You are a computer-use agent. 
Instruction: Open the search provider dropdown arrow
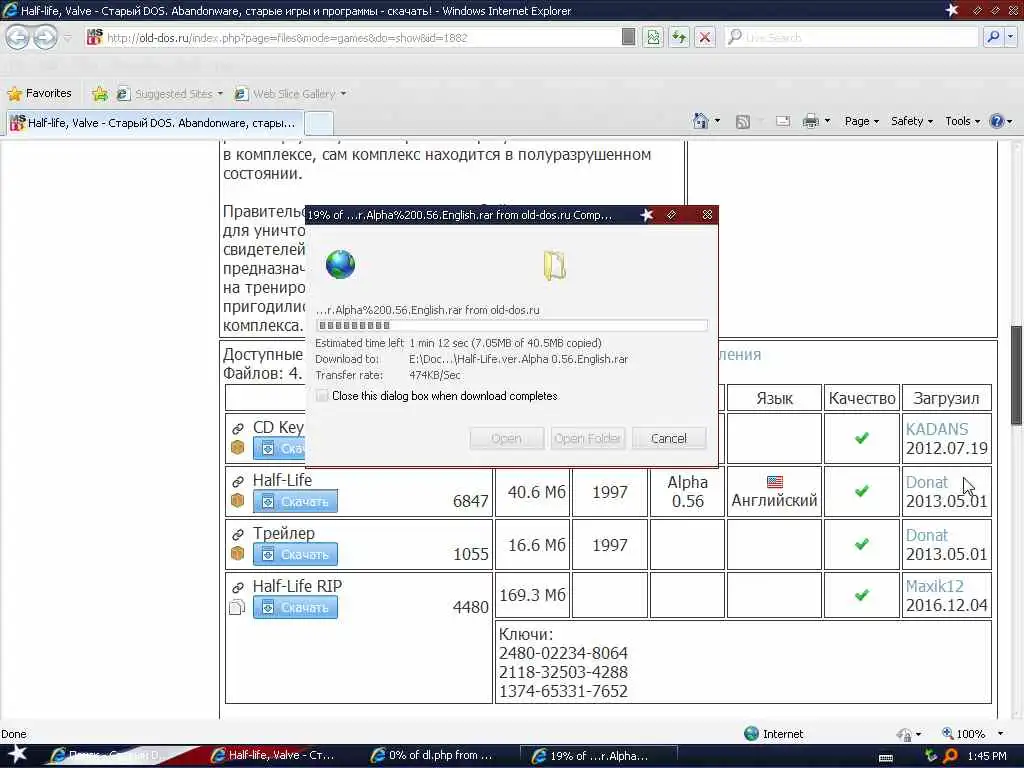[x=1010, y=37]
